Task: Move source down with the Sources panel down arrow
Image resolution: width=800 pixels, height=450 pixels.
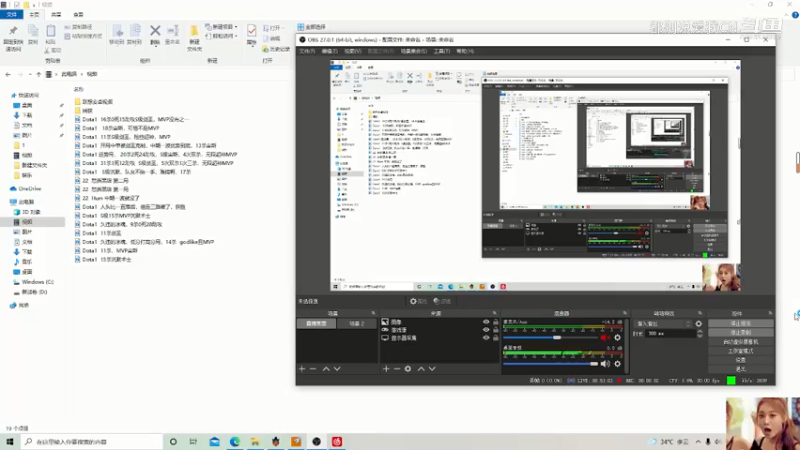Action: point(432,368)
